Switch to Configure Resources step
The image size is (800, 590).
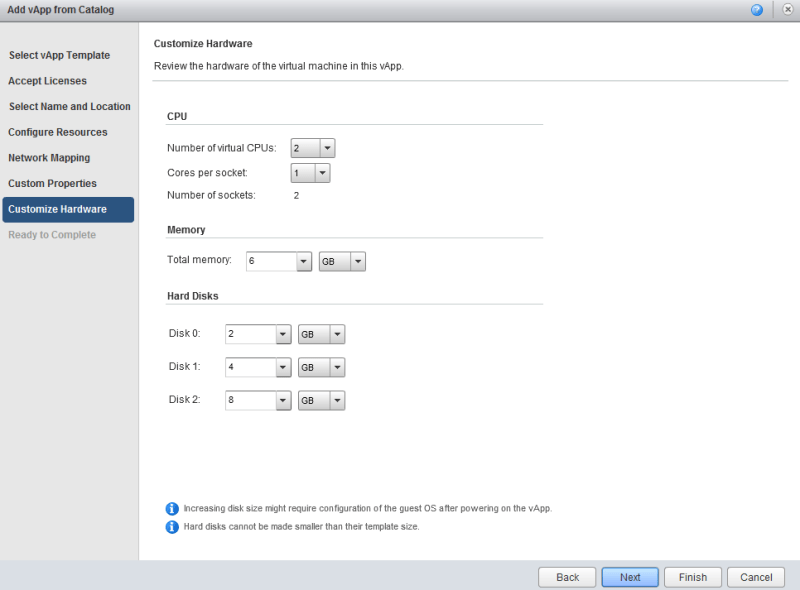coord(57,132)
